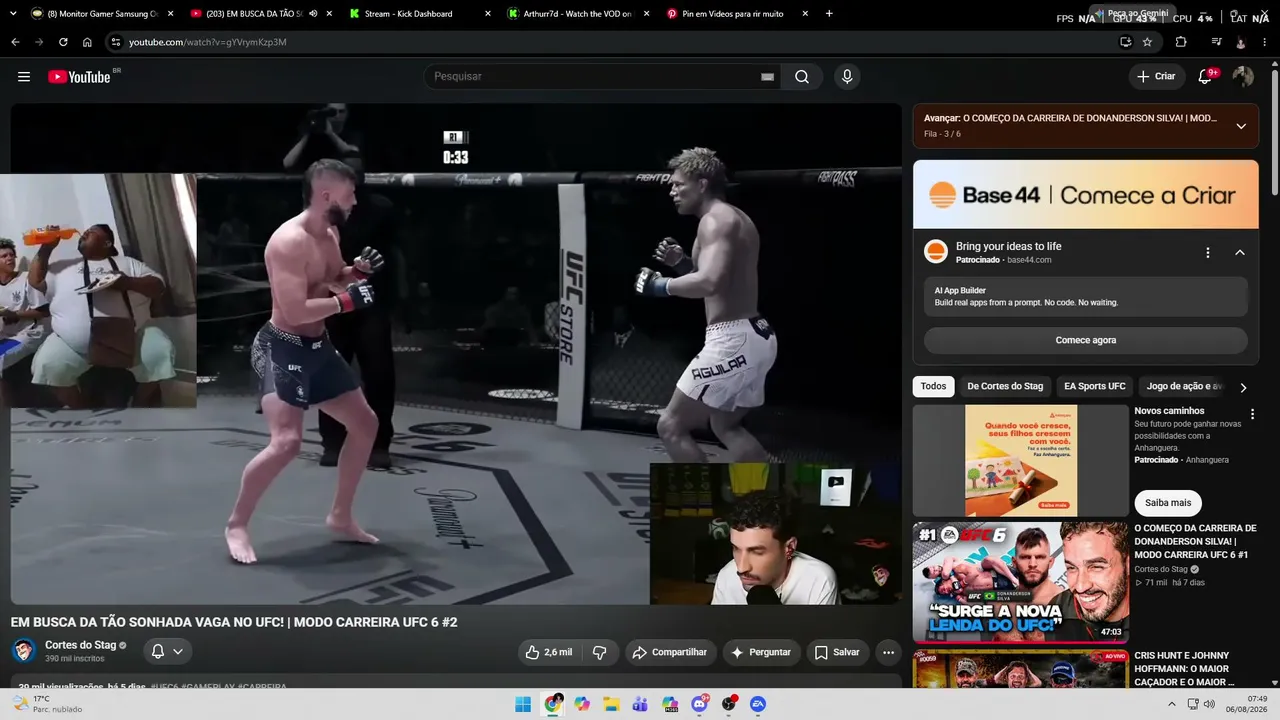
Task: Open the Anhanguera ad thumbnail
Action: (1021, 460)
